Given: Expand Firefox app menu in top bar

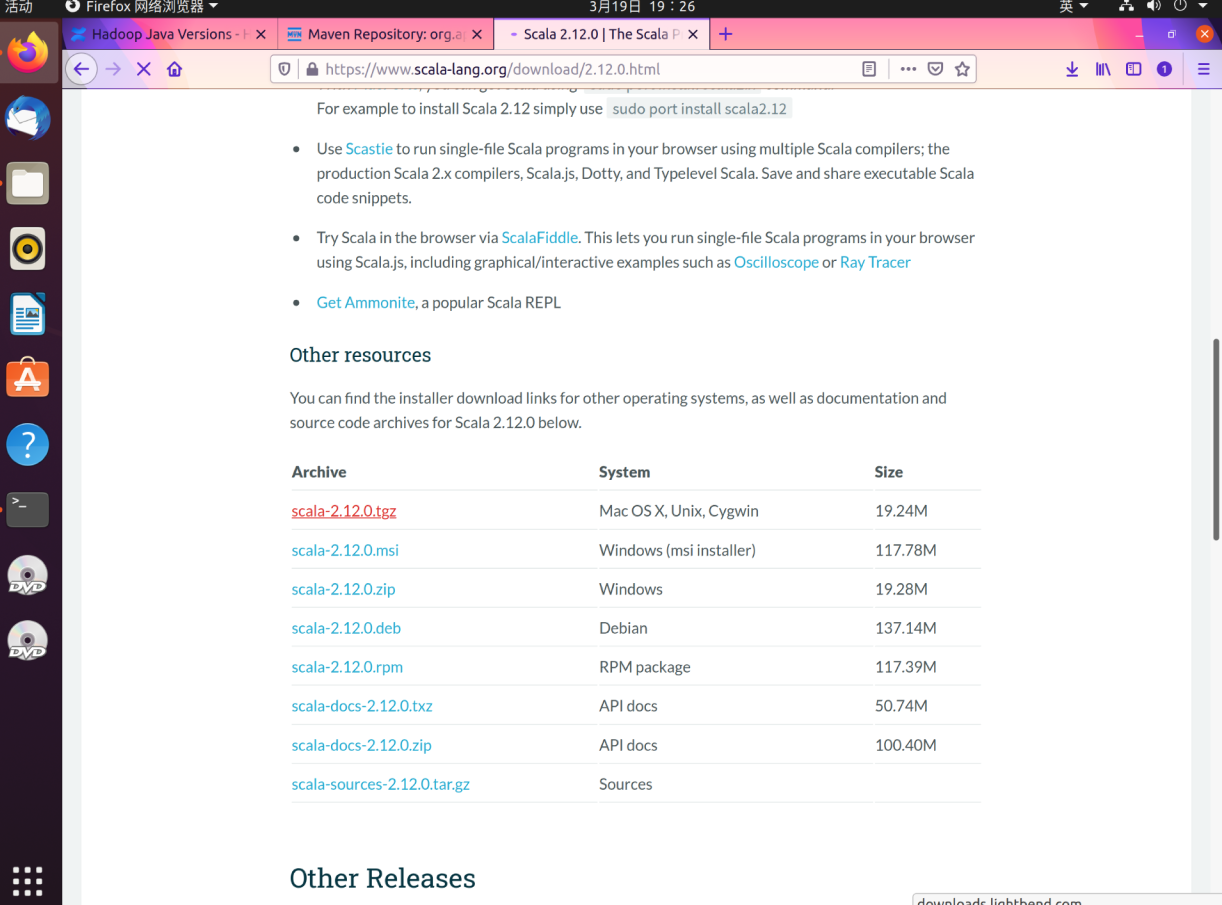Looking at the screenshot, I should (x=142, y=7).
